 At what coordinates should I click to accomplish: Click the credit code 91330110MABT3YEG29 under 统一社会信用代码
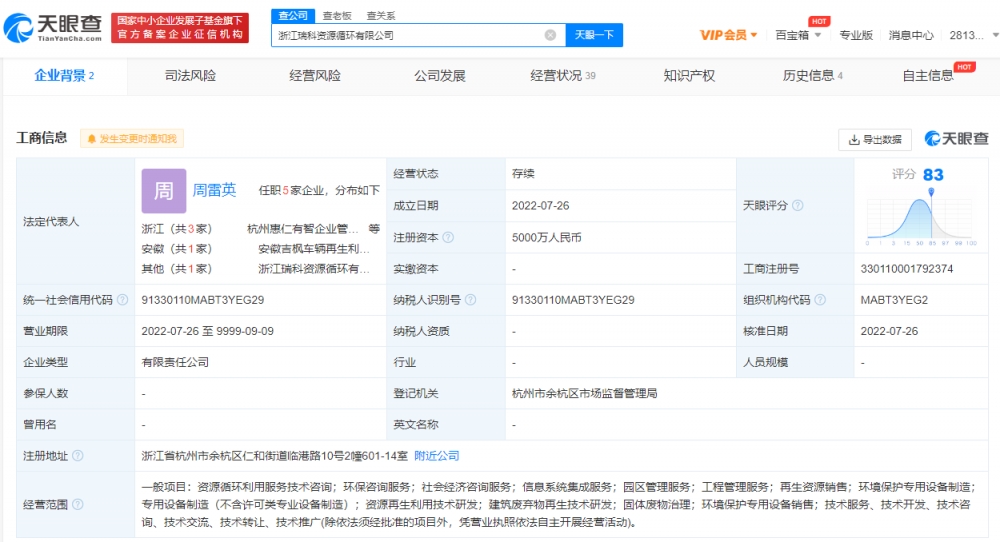pyautogui.click(x=203, y=300)
